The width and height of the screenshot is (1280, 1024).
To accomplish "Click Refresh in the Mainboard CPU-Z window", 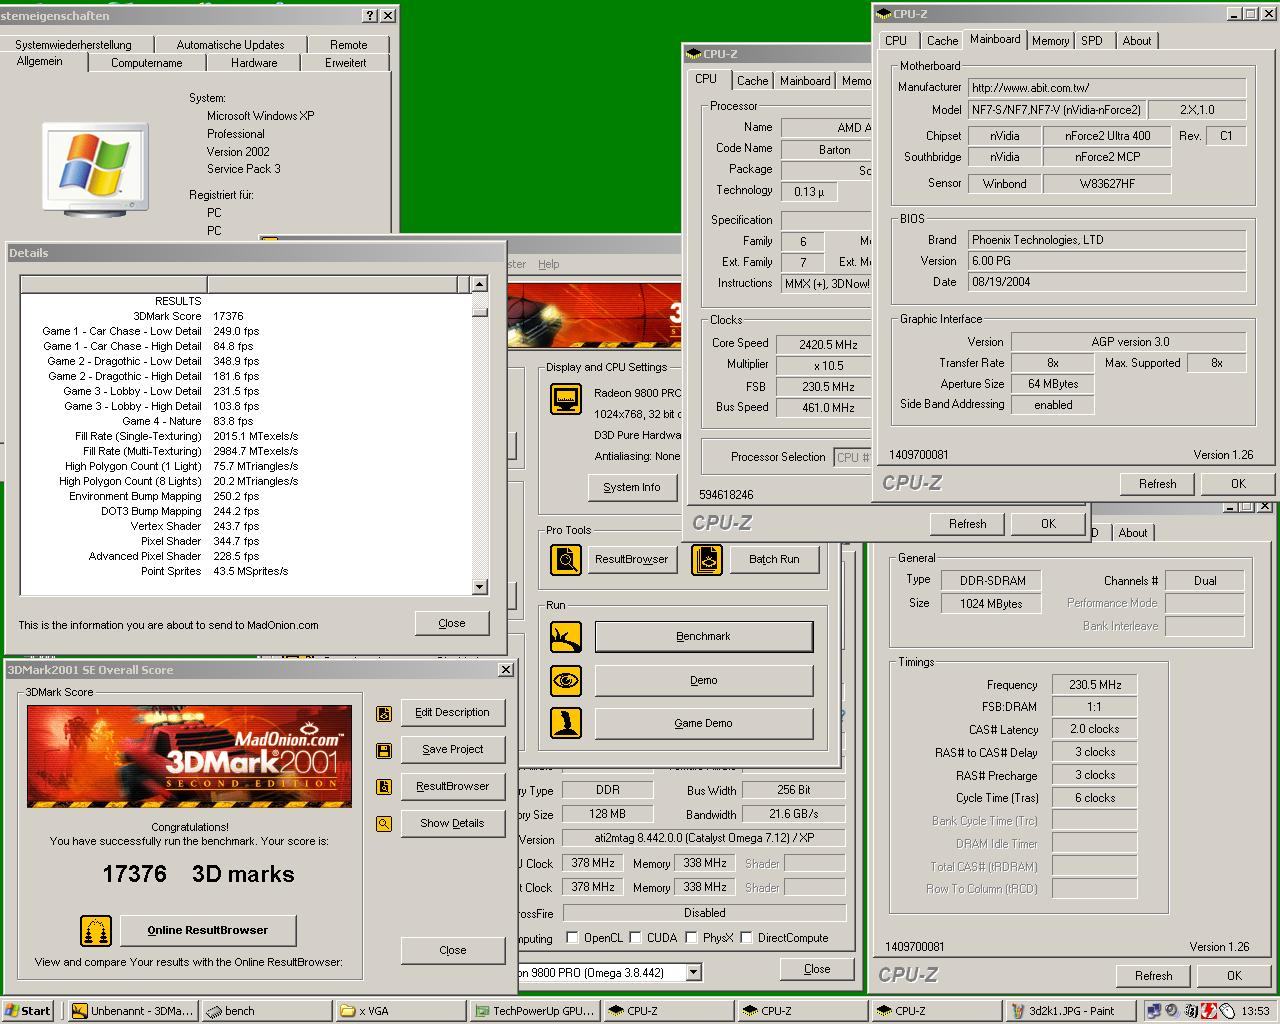I will 1157,484.
